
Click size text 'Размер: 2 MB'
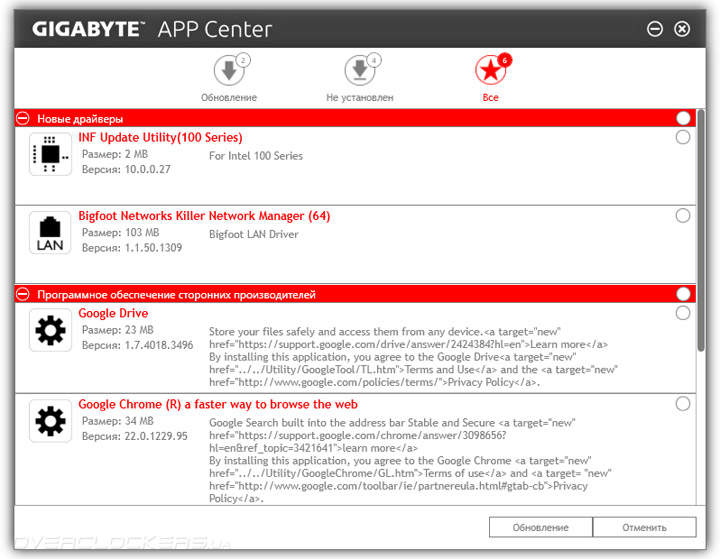tap(115, 154)
